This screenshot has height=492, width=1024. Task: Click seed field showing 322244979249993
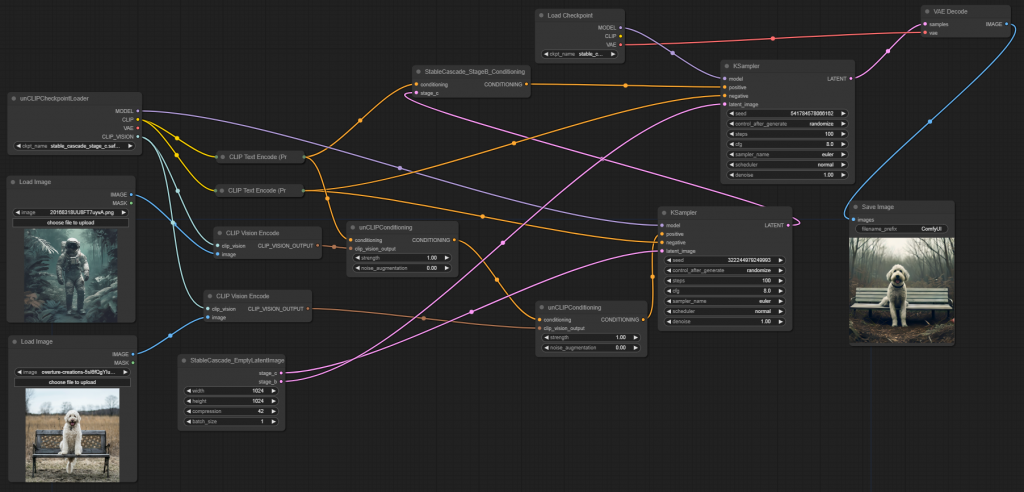tap(724, 259)
